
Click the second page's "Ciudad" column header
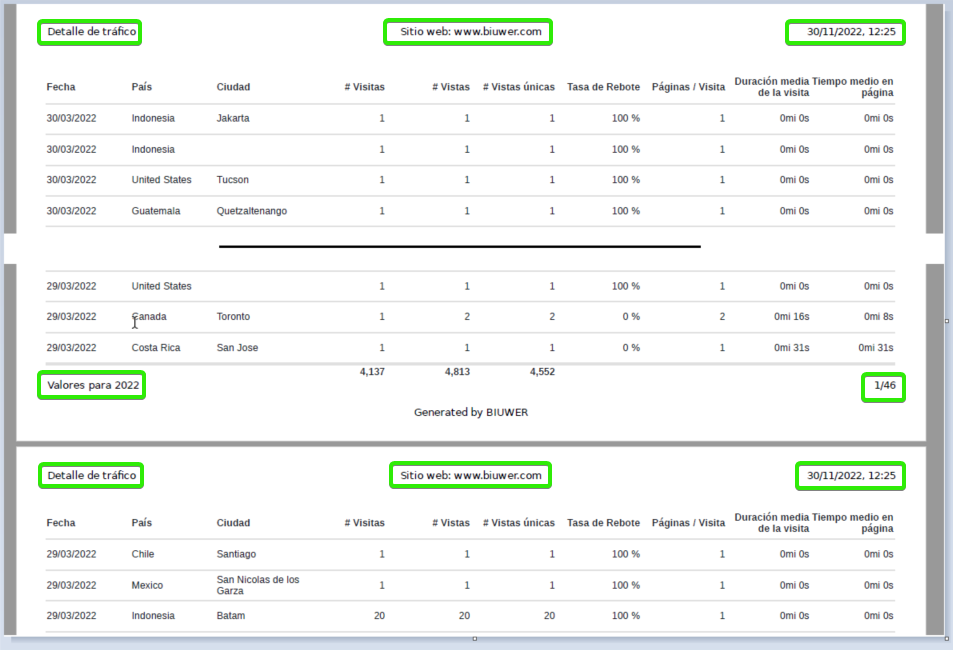pos(233,523)
